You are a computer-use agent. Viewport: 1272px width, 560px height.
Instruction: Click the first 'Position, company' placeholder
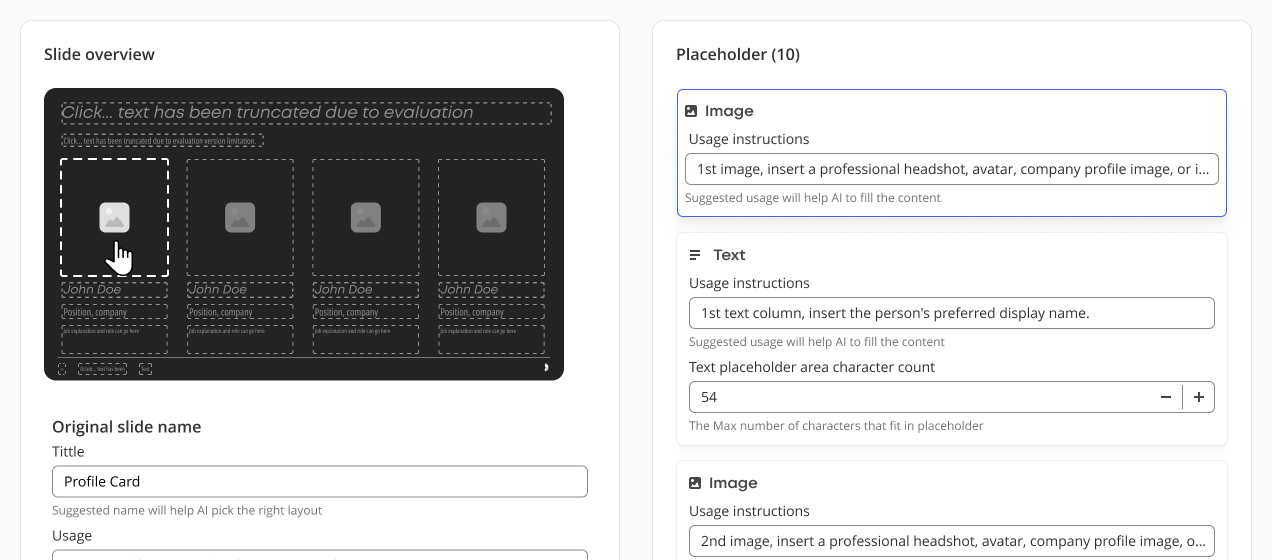(x=114, y=312)
